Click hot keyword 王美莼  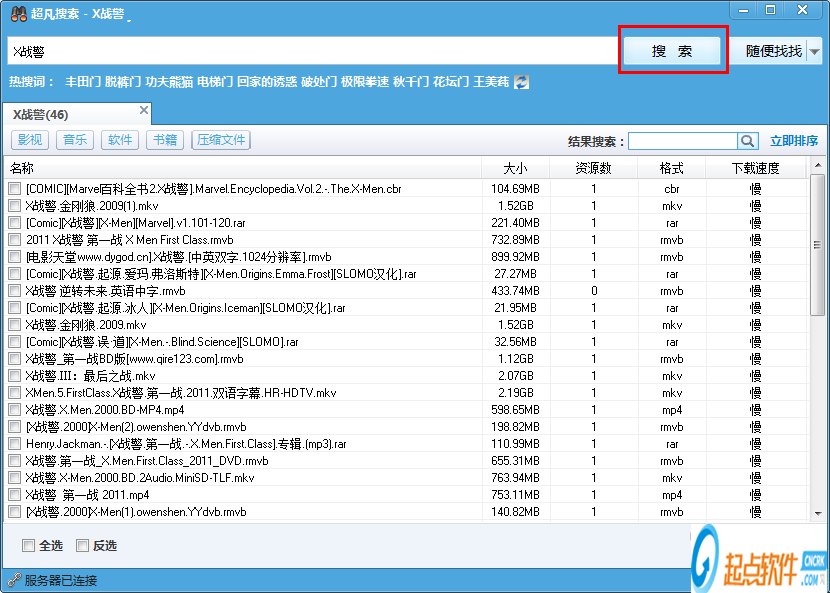pyautogui.click(x=491, y=82)
